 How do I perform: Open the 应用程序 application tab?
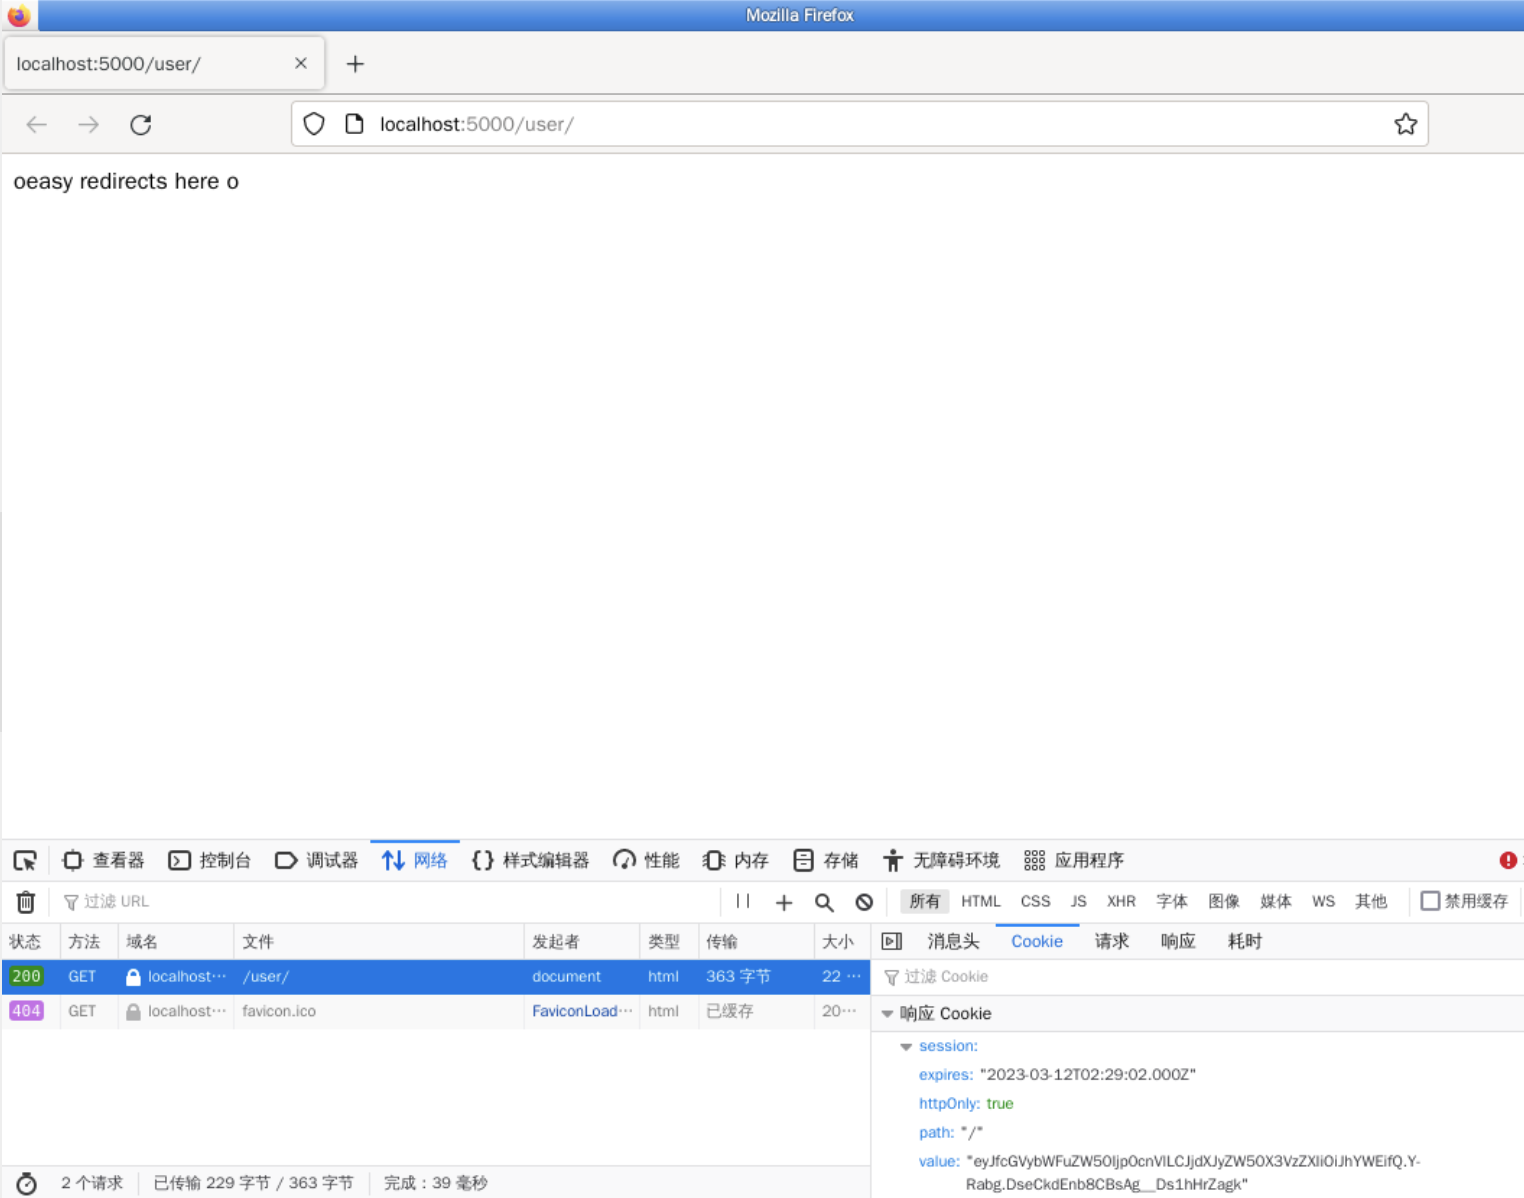(1074, 860)
